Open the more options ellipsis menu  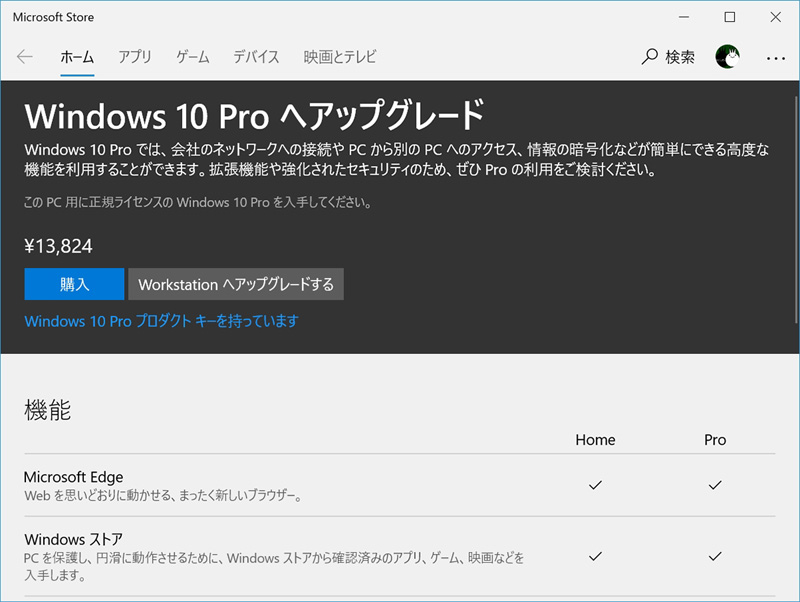click(776, 59)
